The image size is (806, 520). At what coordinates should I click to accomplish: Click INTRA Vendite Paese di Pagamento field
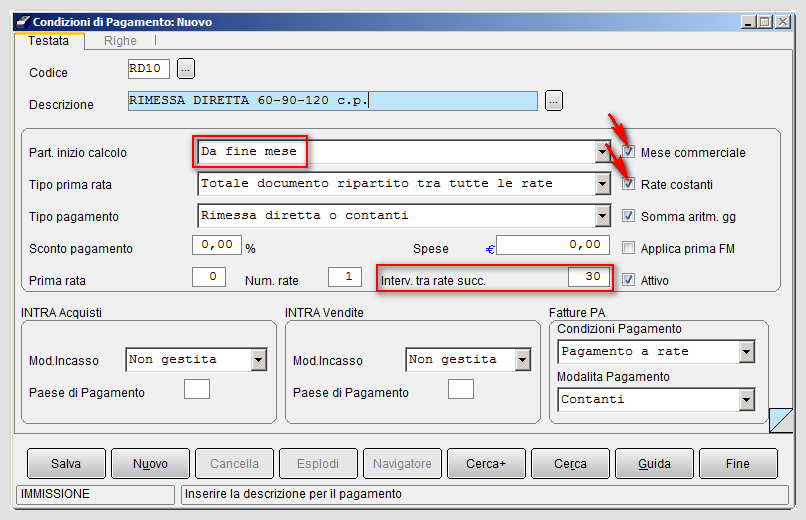click(461, 389)
